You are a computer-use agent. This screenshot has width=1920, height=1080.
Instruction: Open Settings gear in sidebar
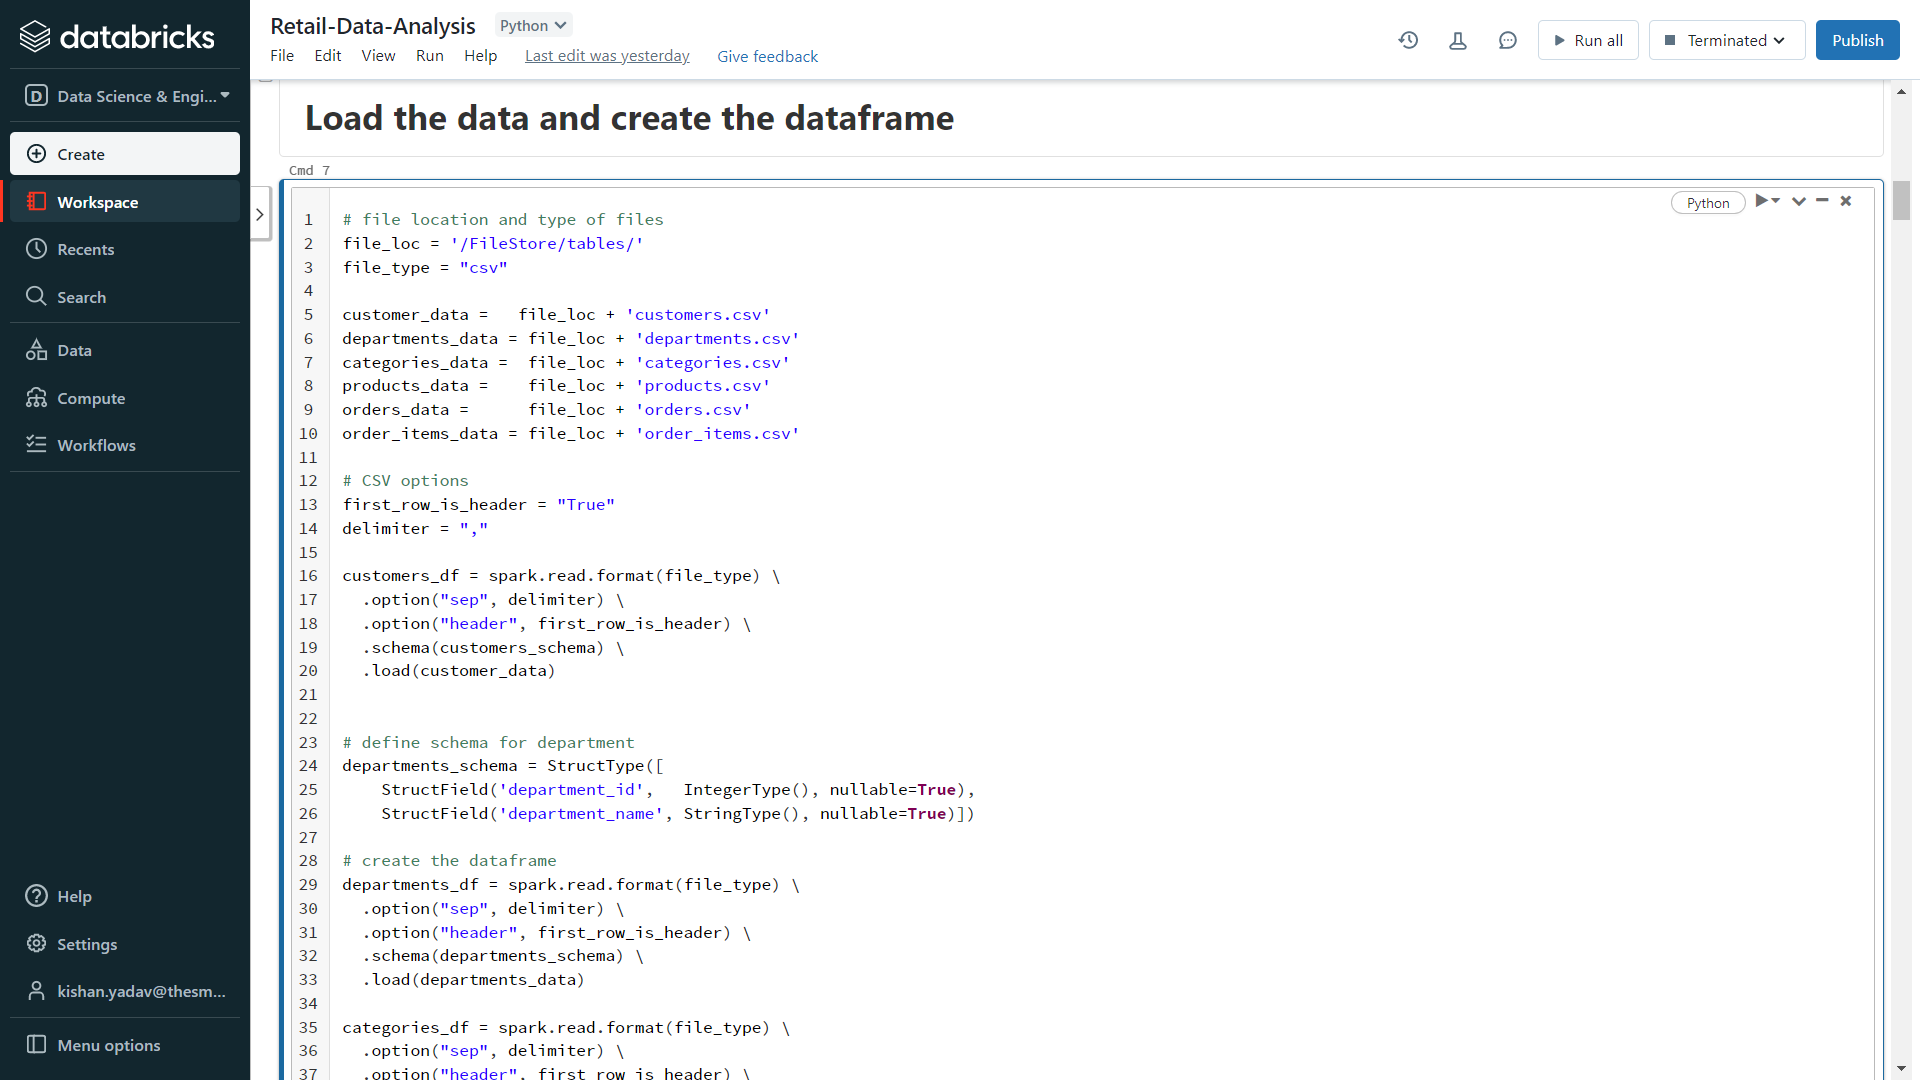(37, 944)
